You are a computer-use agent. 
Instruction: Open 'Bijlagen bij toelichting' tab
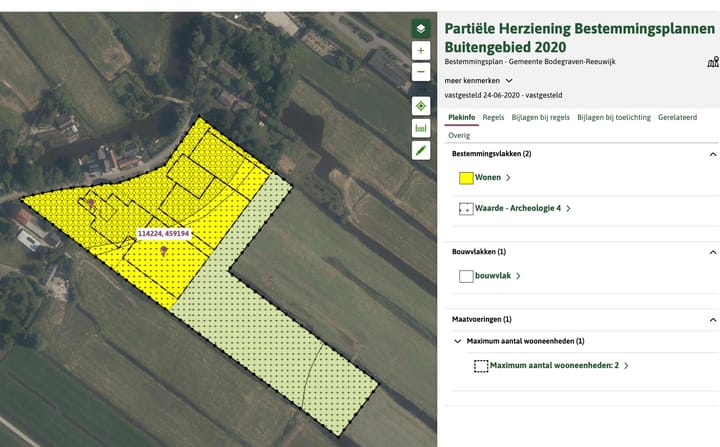[x=613, y=117]
